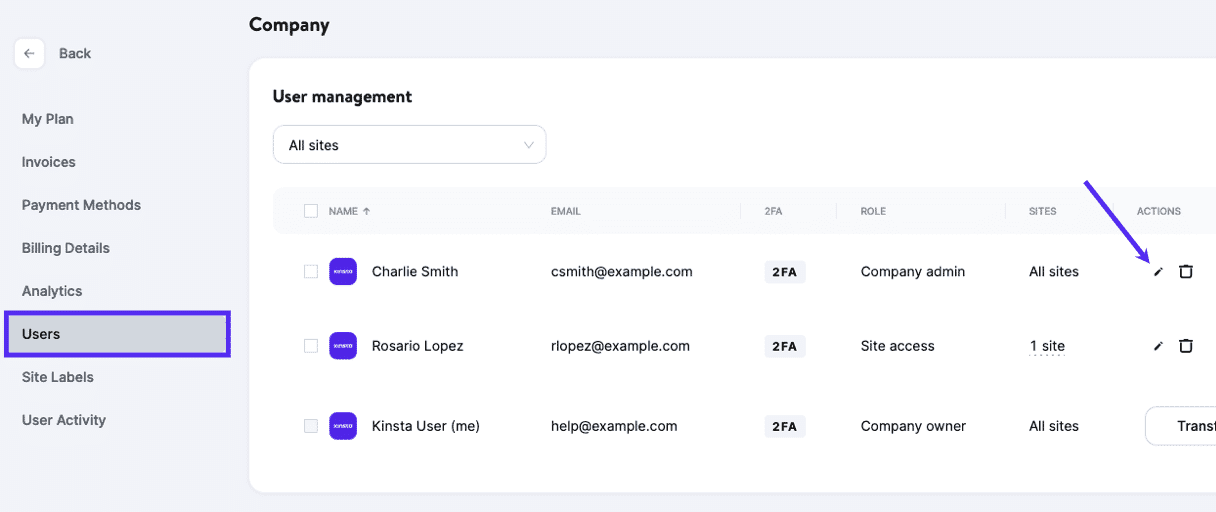Open Billing Details page

tap(66, 248)
